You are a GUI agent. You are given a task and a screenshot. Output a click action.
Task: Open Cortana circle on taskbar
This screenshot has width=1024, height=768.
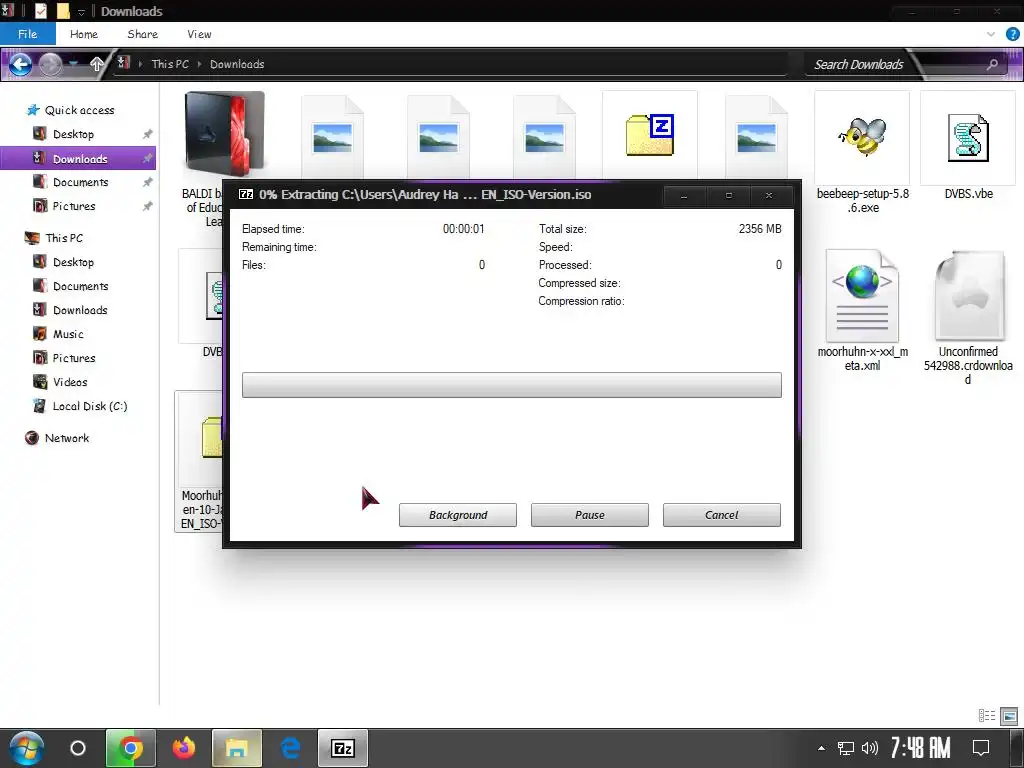tap(78, 748)
